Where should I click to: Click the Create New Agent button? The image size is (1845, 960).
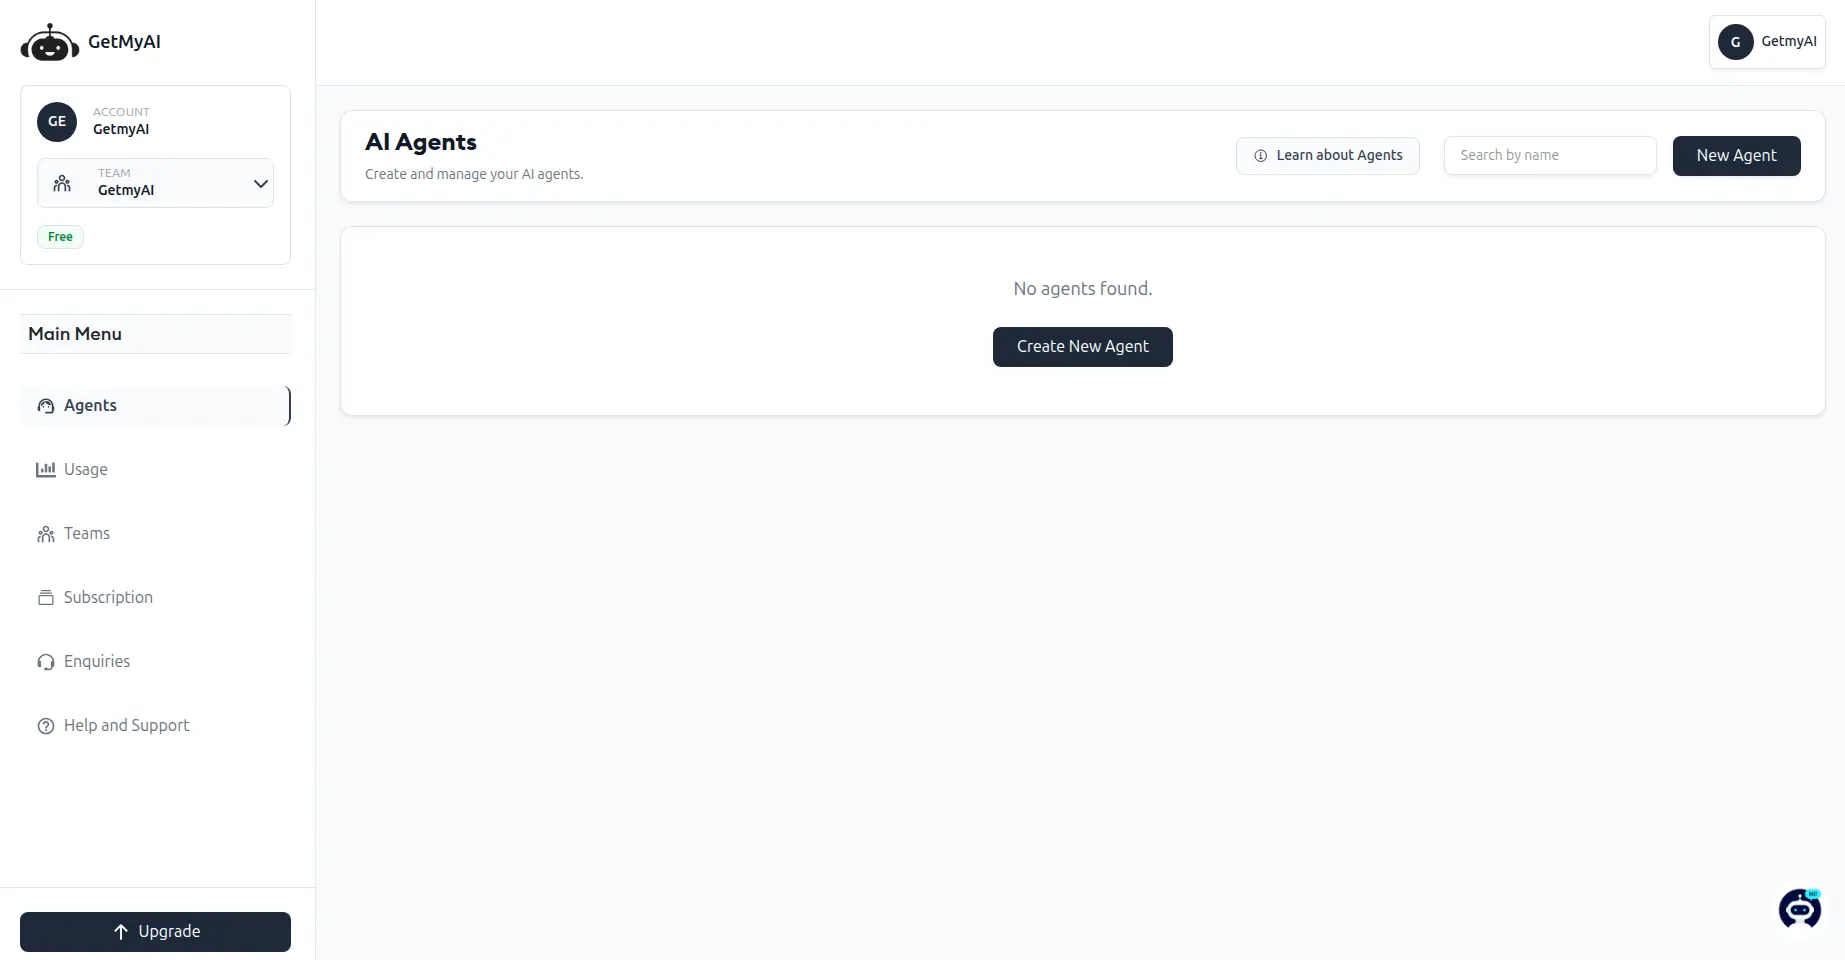pyautogui.click(x=1082, y=347)
